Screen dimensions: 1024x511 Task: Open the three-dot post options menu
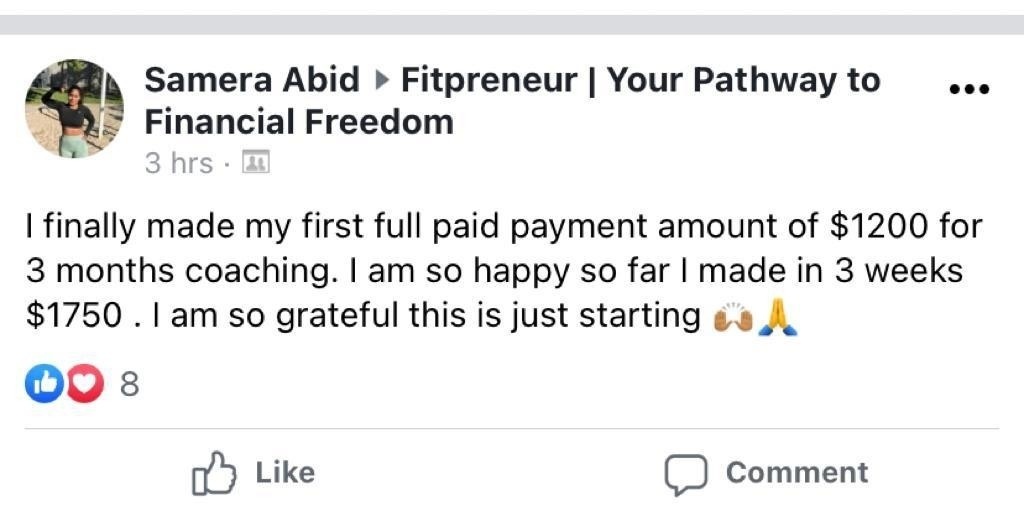[969, 88]
